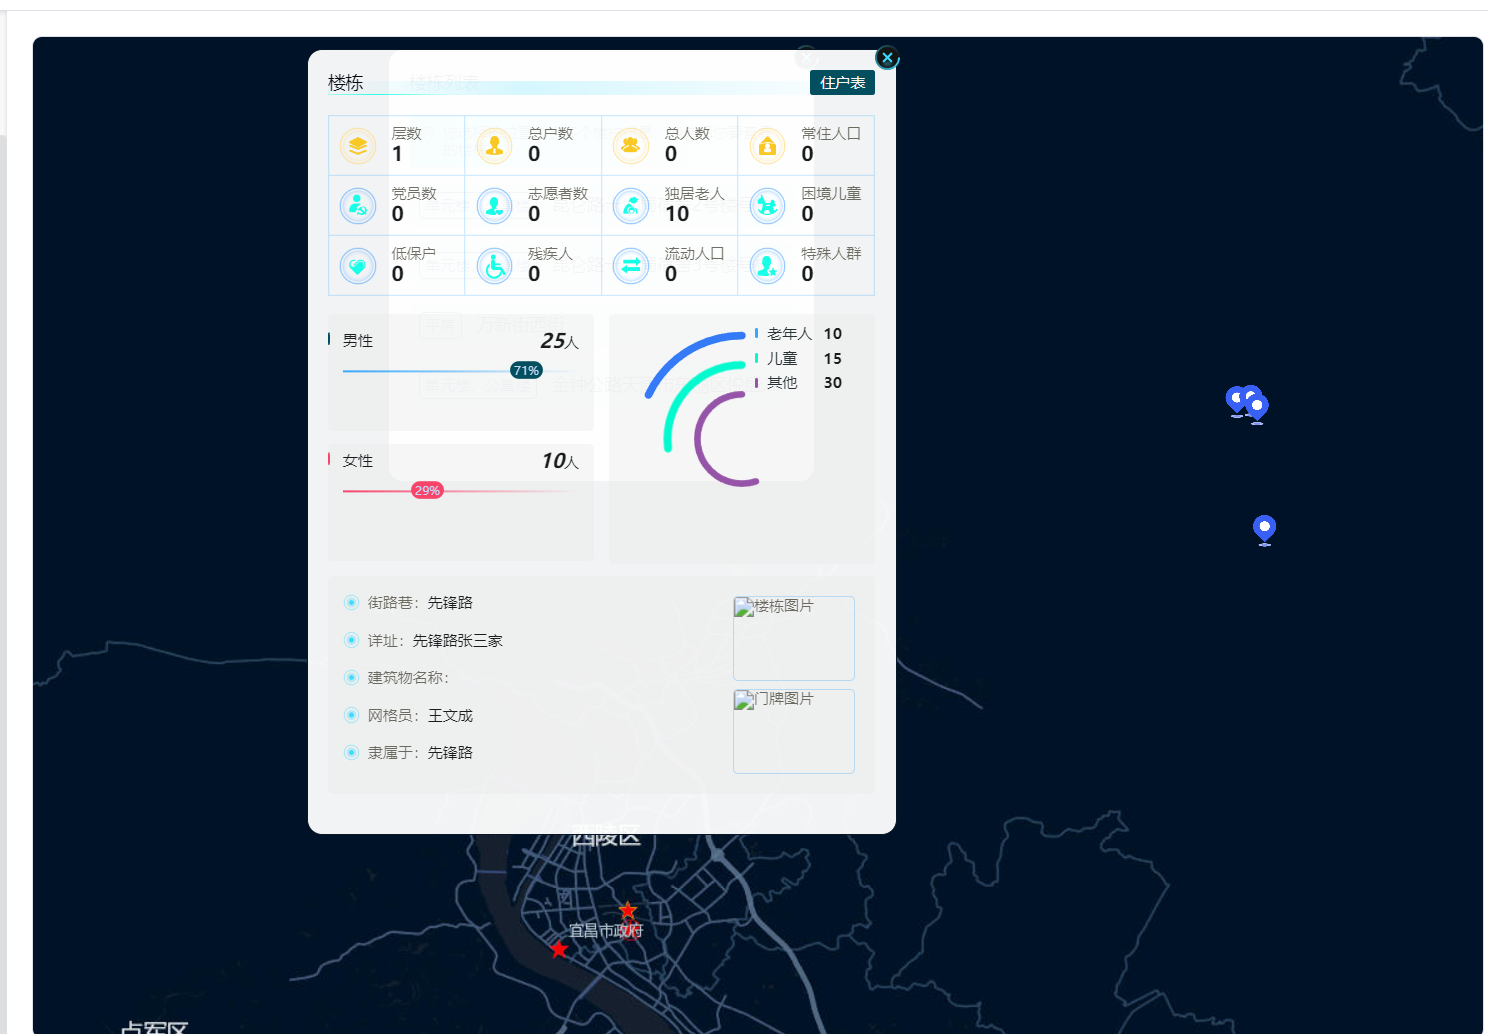The height and width of the screenshot is (1034, 1488).
Task: Open the 住户表 resident table
Action: click(x=842, y=83)
